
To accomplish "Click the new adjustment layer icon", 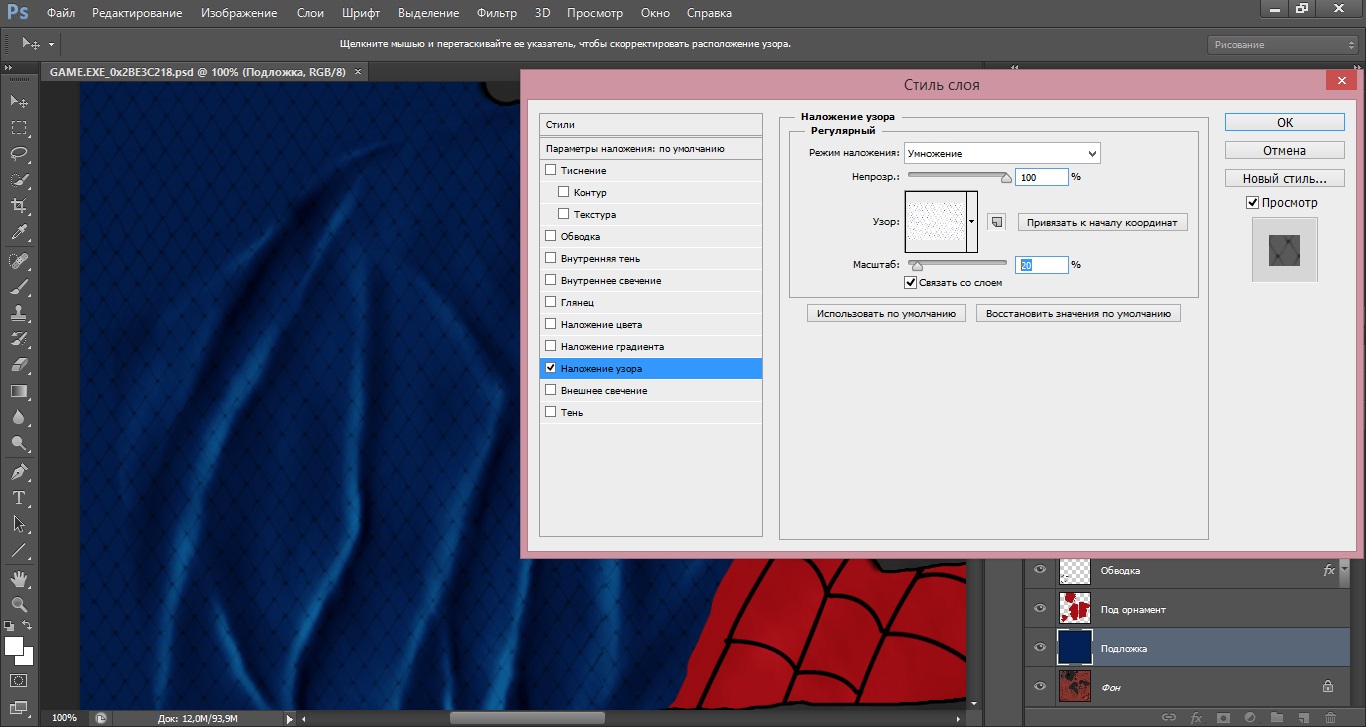I will pyautogui.click(x=1250, y=717).
